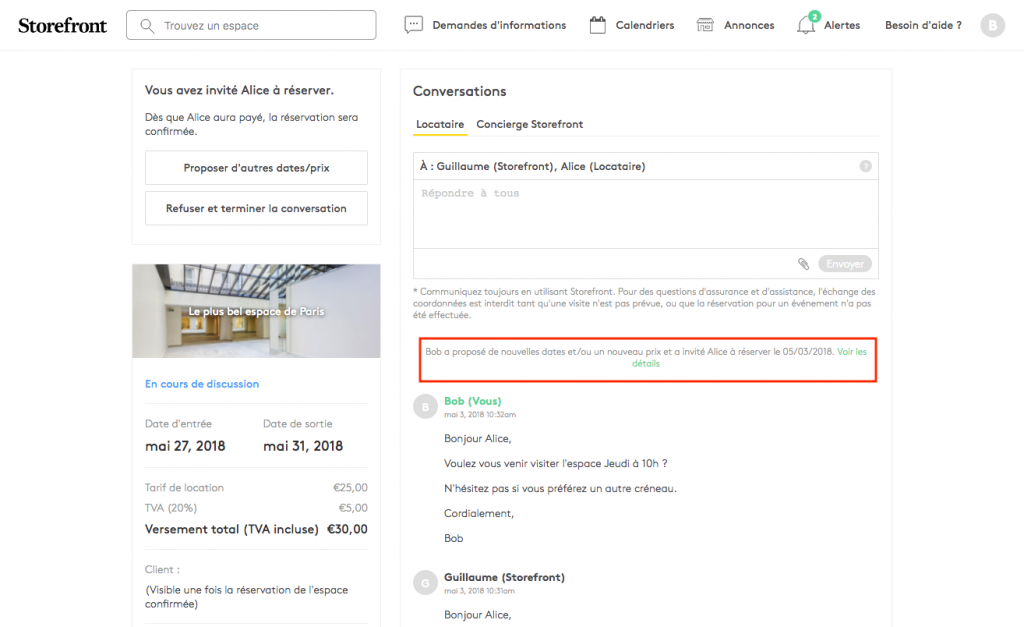Open the Paris space listing thumbnail
Image resolution: width=1024 pixels, height=627 pixels.
click(x=256, y=311)
